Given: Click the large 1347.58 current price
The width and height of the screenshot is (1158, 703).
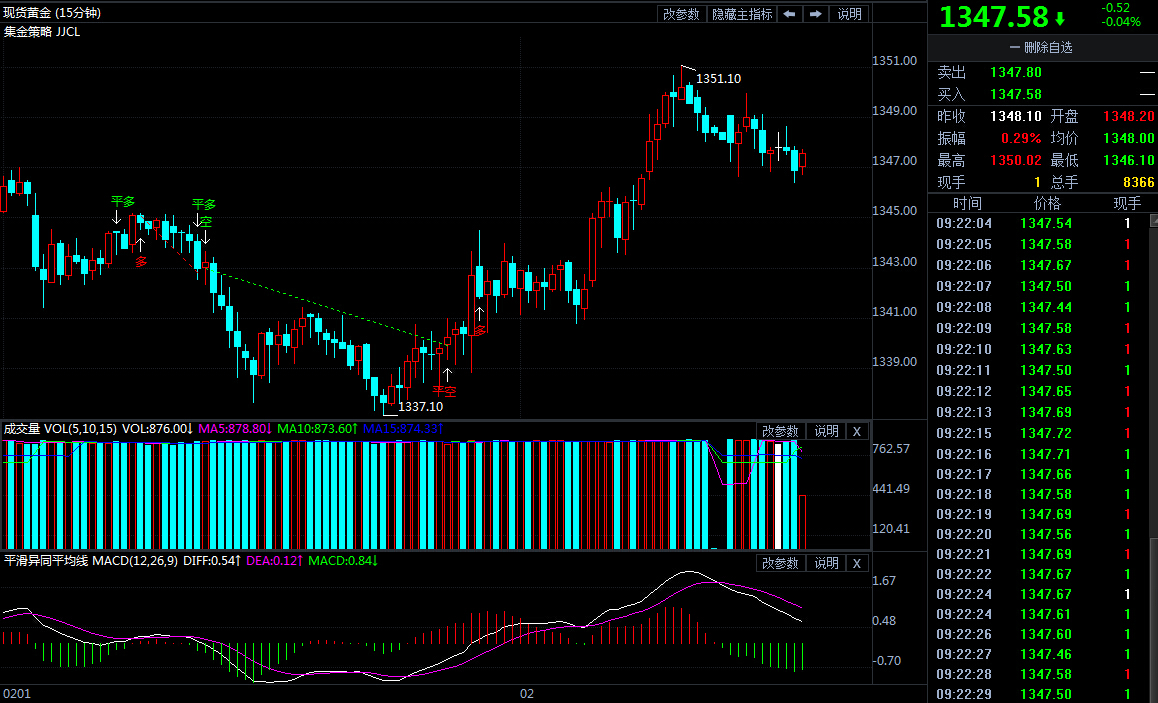Looking at the screenshot, I should pyautogui.click(x=994, y=18).
